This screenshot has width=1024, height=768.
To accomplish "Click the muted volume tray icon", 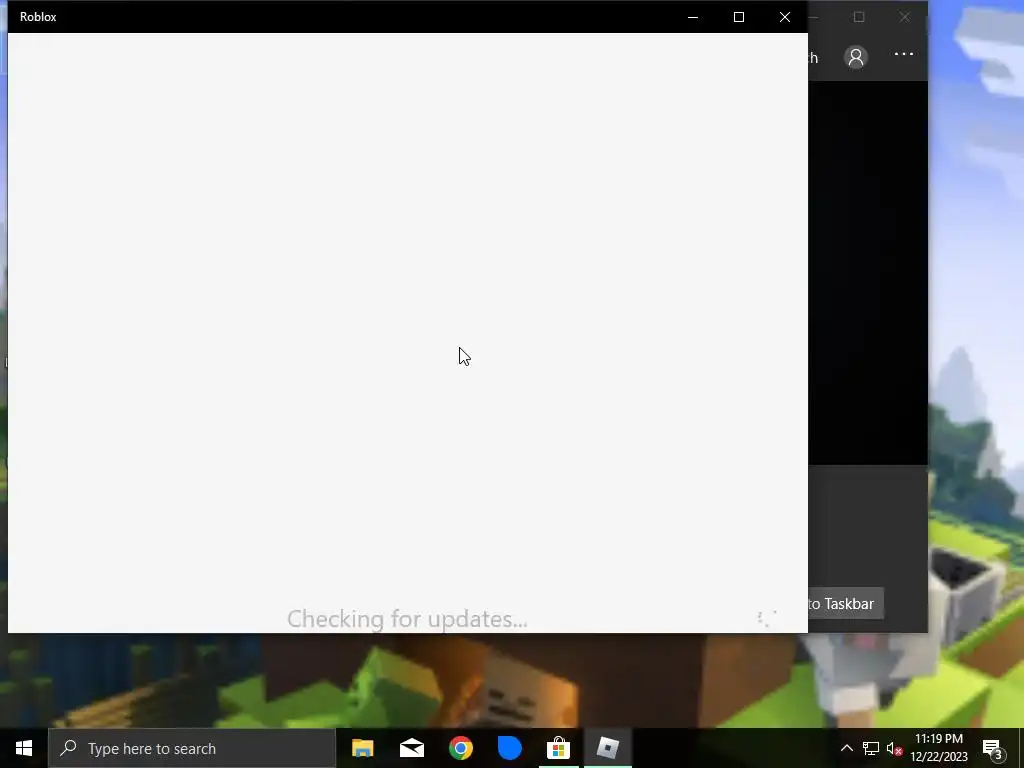I will (x=894, y=748).
